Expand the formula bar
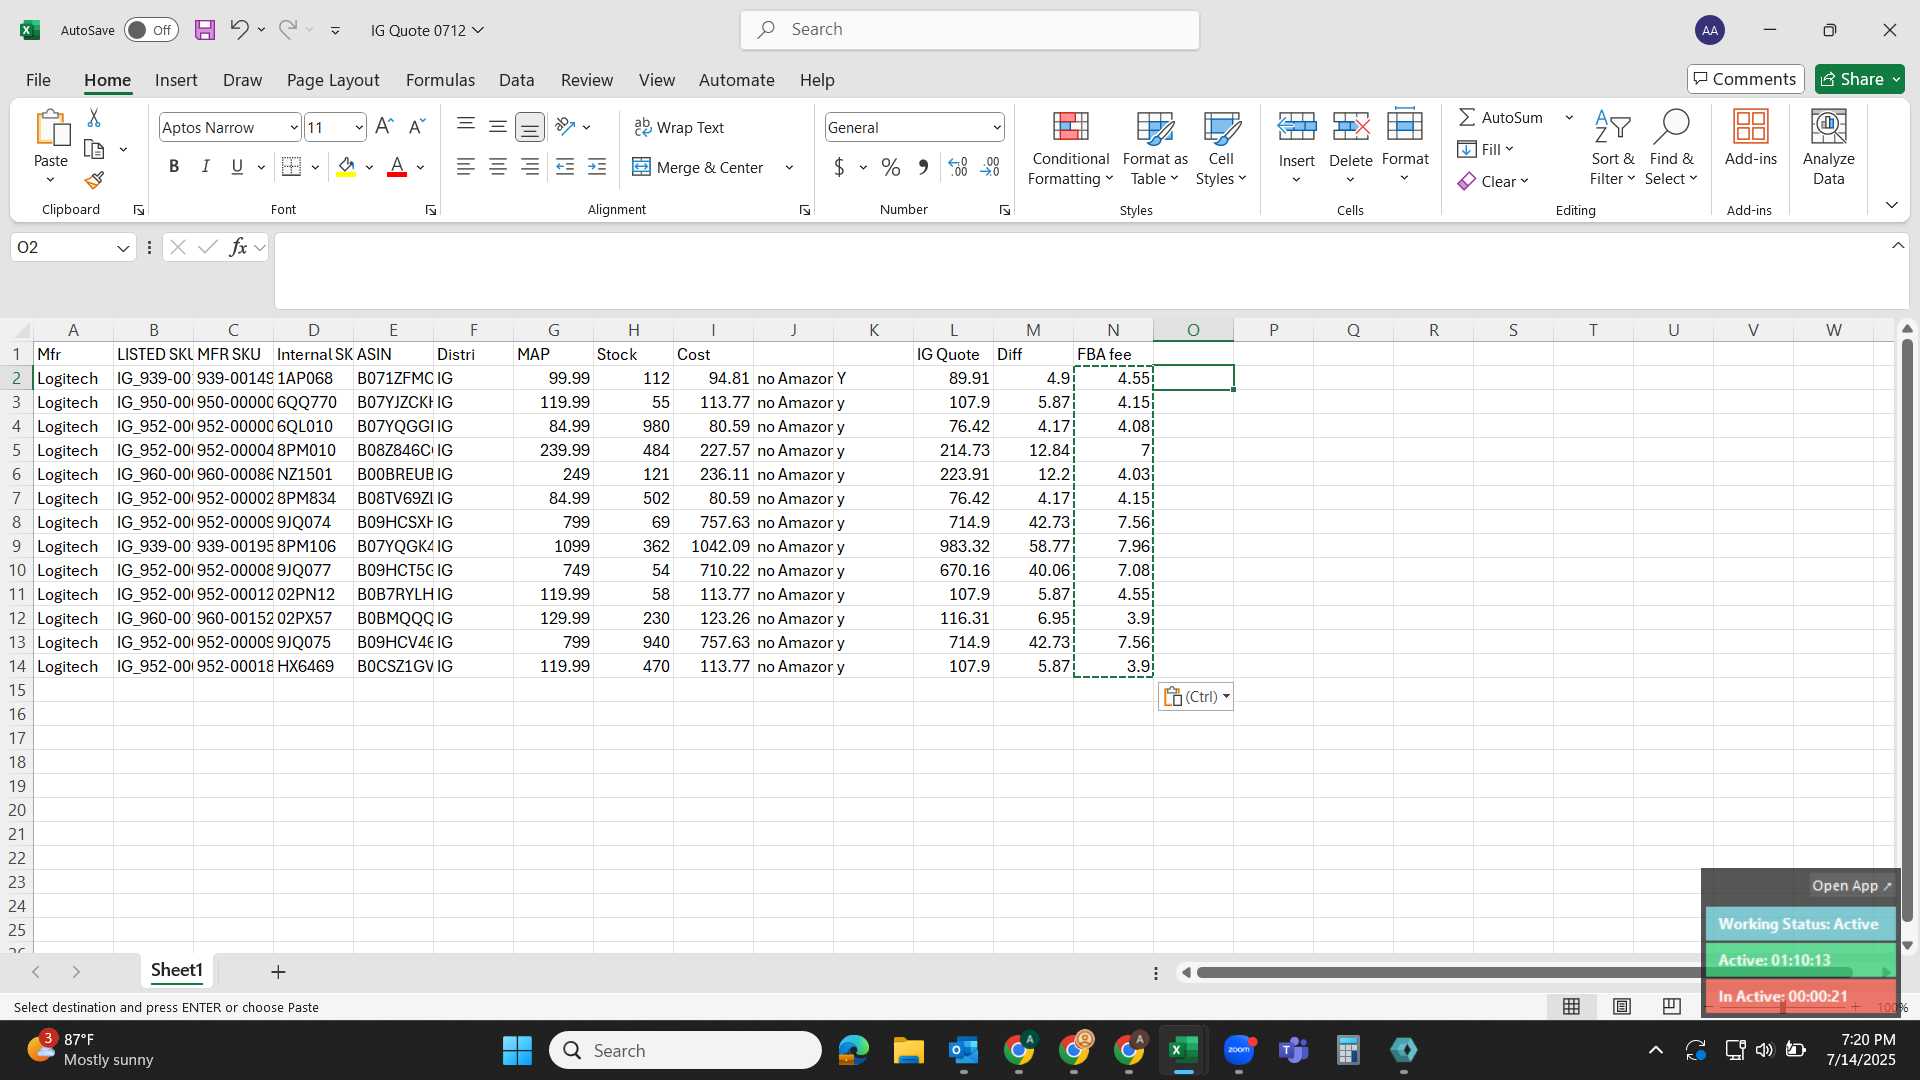The image size is (1920, 1080). [x=1898, y=246]
